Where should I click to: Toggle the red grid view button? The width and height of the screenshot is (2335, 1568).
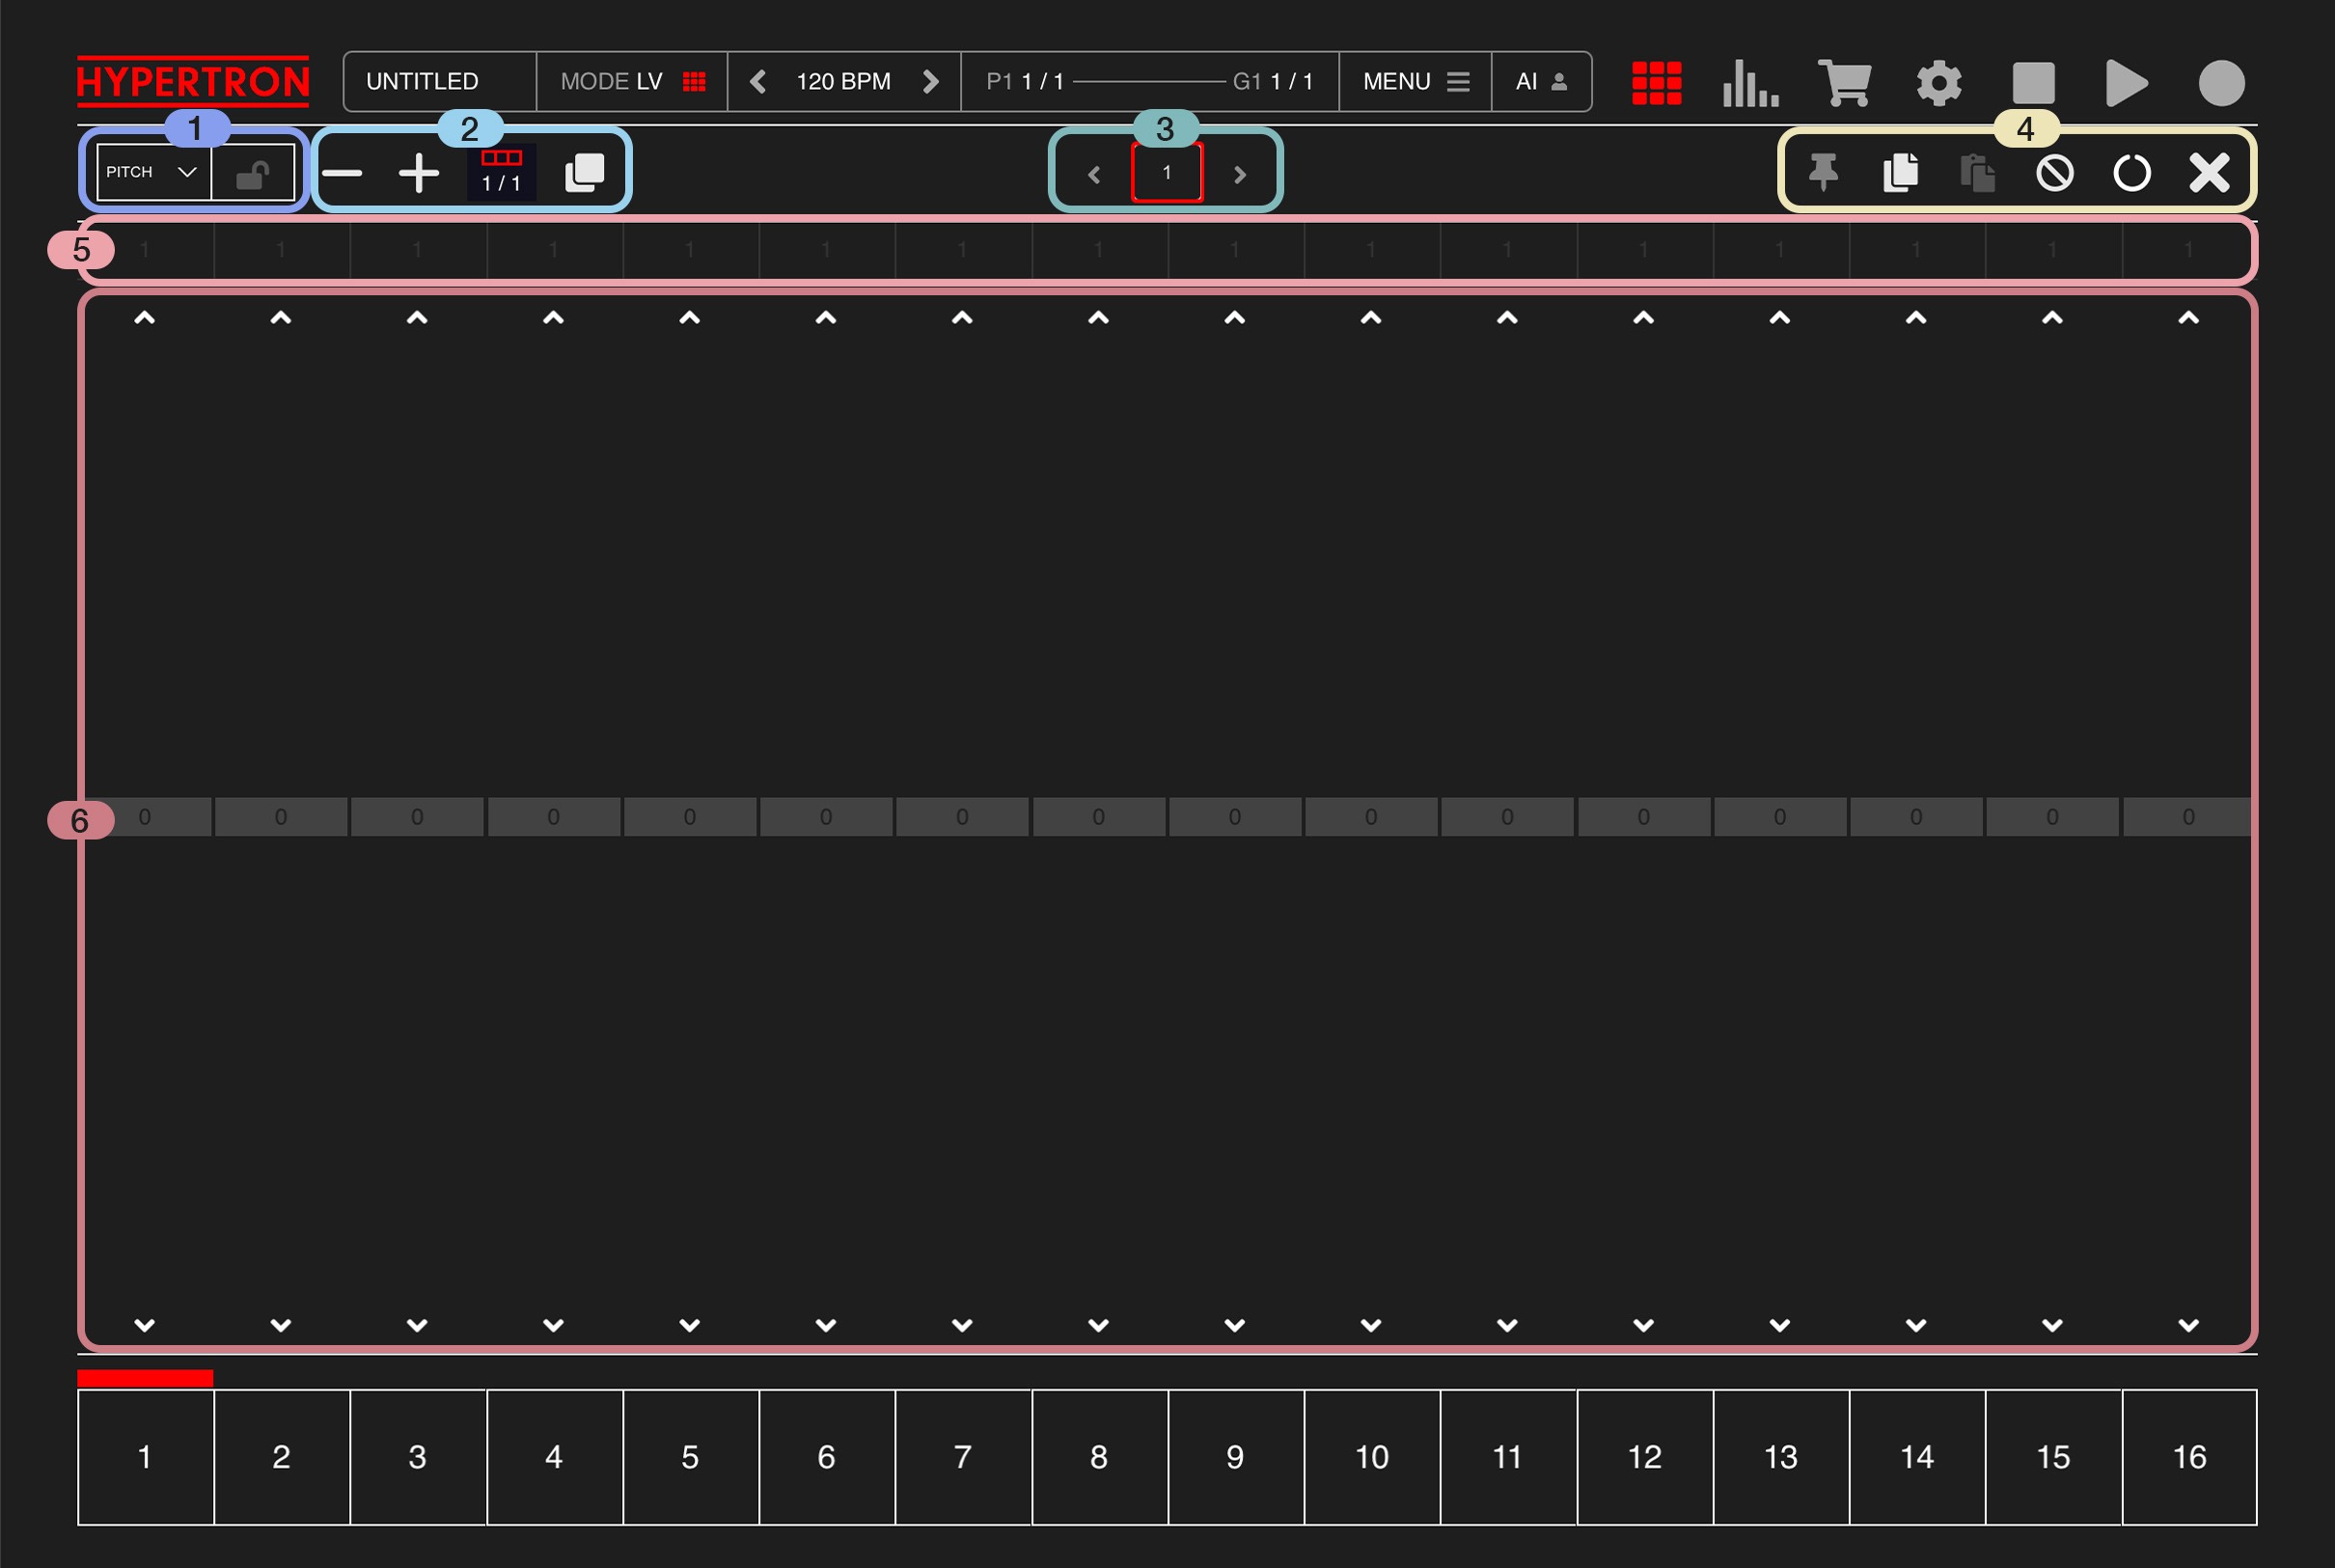pyautogui.click(x=1656, y=82)
